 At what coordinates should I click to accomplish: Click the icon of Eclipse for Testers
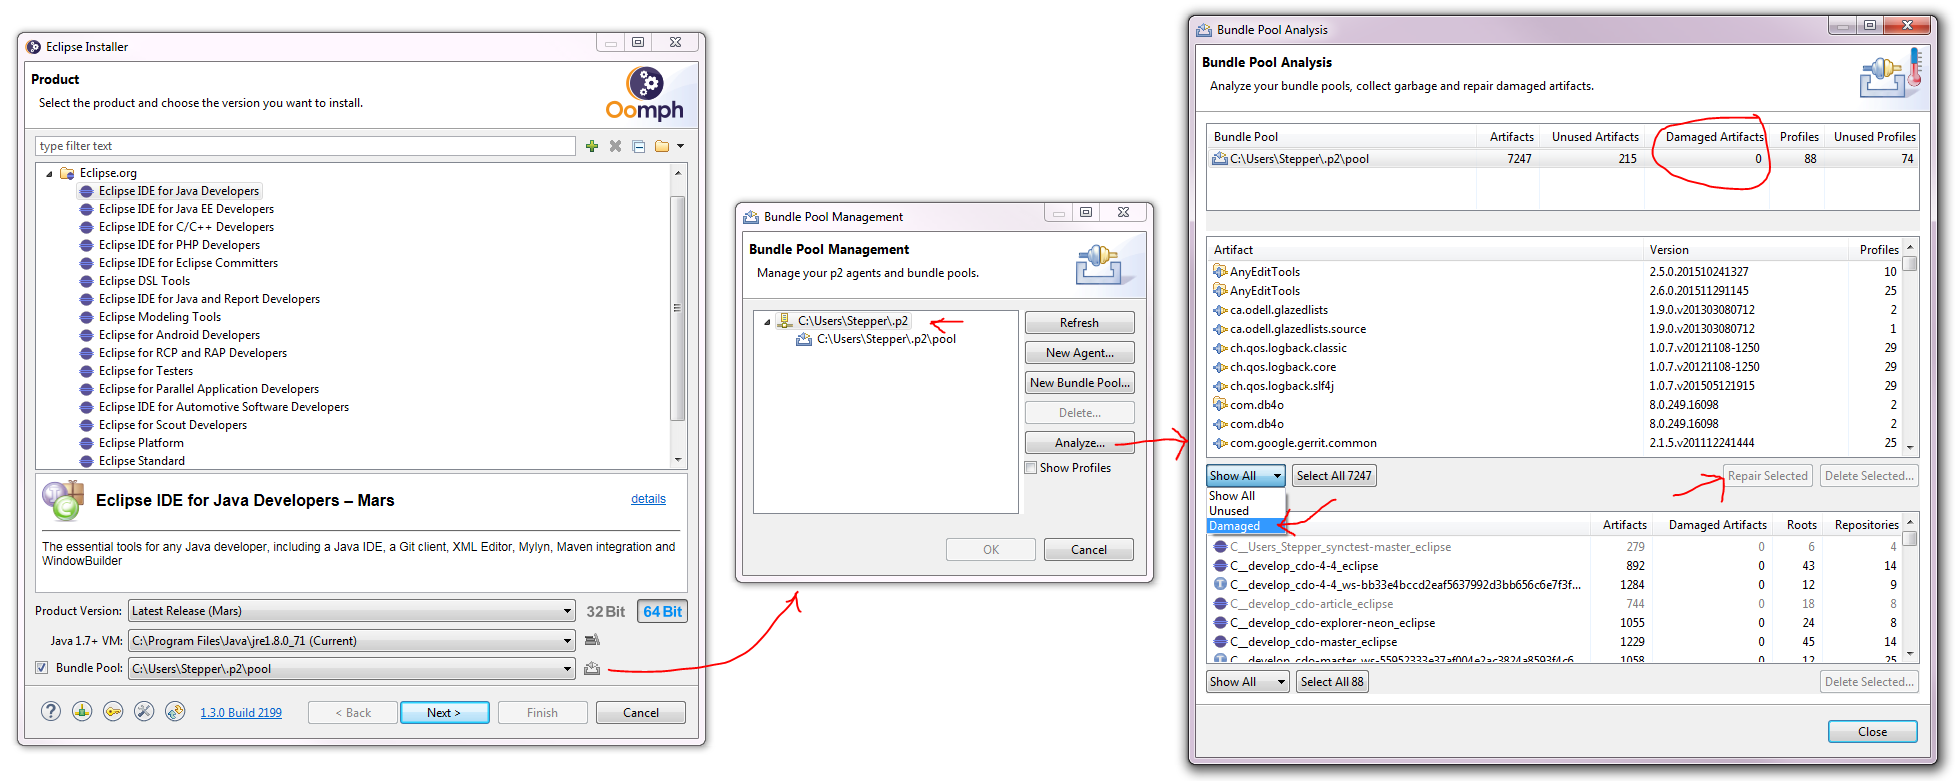tap(87, 371)
